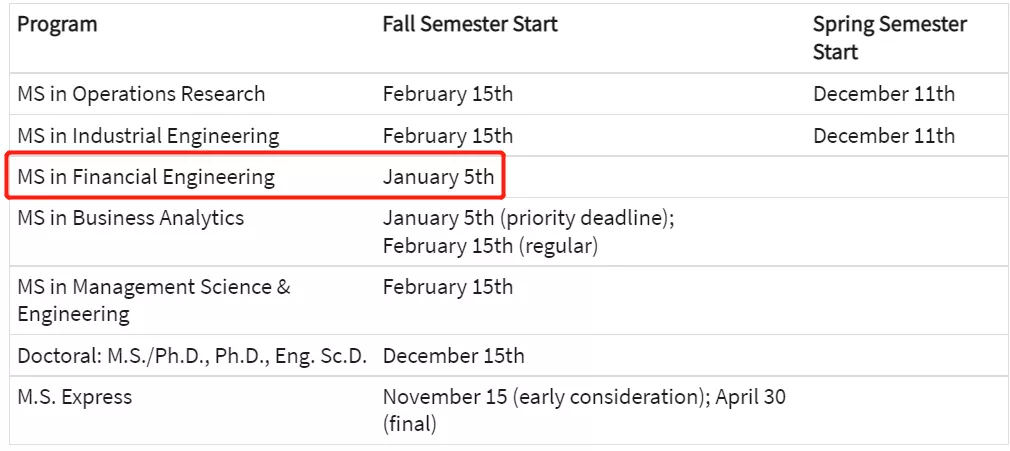Click February 15th (regular) deadline text
This screenshot has width=1010, height=451.
[489, 245]
